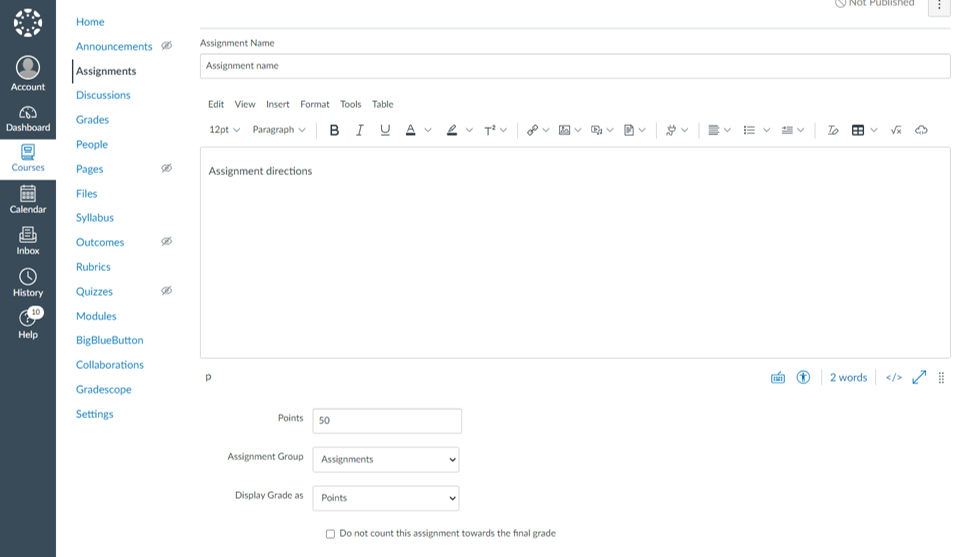
Task: Click the hidden eye icon beside Outcomes
Action: [166, 242]
